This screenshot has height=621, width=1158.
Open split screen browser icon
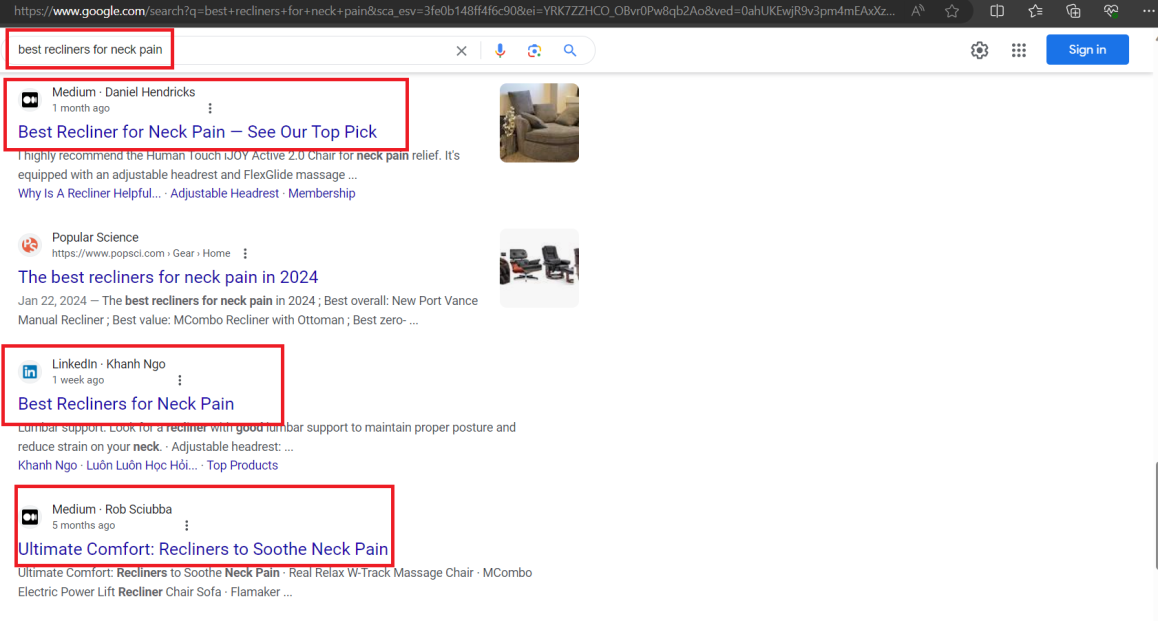996,11
